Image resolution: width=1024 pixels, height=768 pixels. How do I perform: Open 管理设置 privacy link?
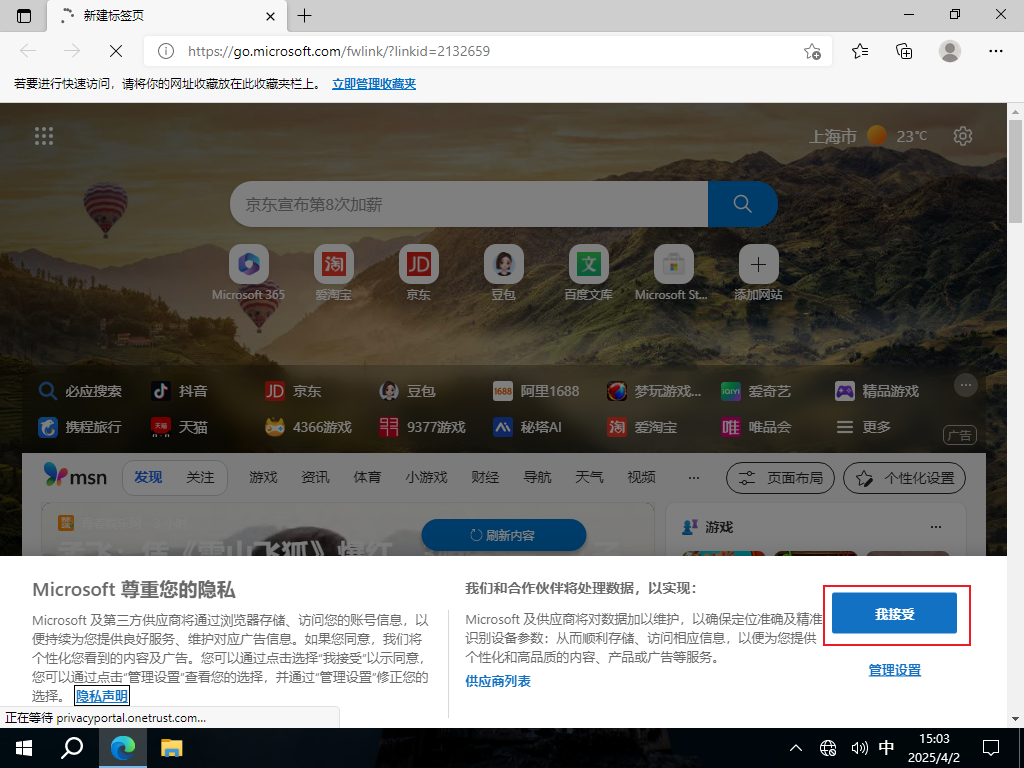[895, 670]
